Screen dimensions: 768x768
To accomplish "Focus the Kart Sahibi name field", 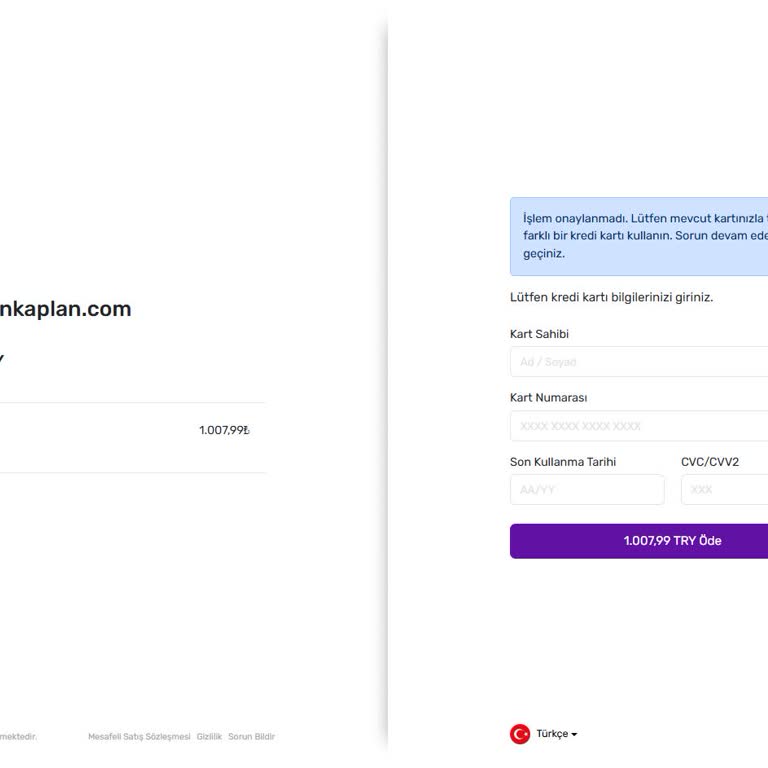I will [640, 362].
